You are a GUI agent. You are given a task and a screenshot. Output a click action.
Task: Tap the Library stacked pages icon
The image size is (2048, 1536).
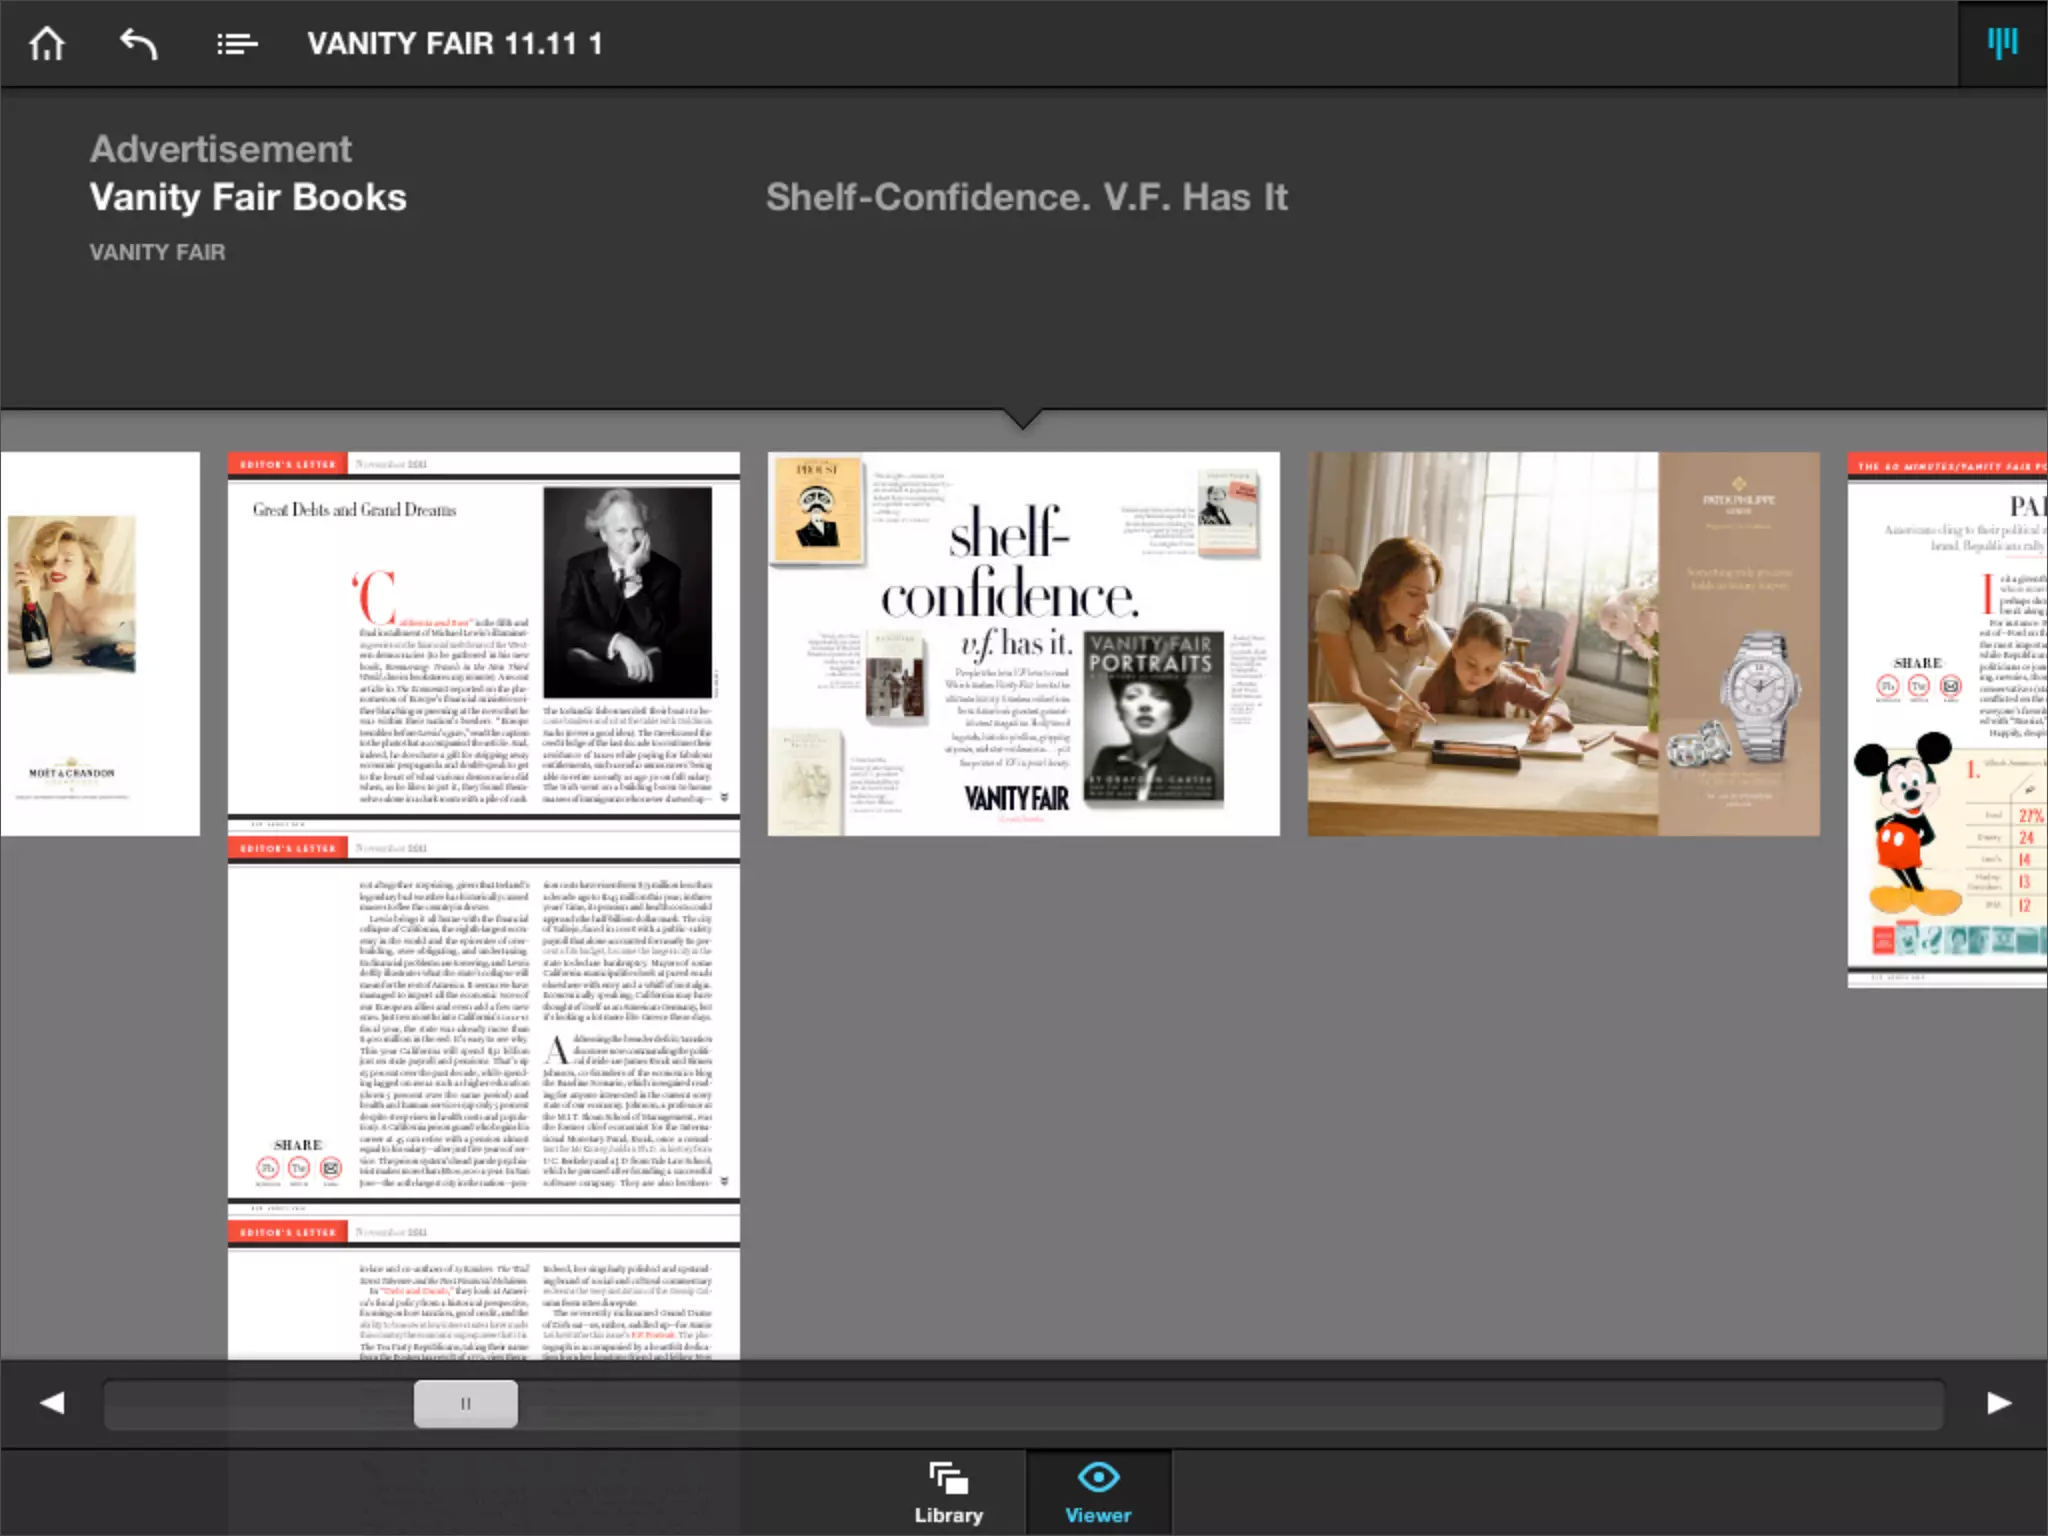tap(948, 1478)
